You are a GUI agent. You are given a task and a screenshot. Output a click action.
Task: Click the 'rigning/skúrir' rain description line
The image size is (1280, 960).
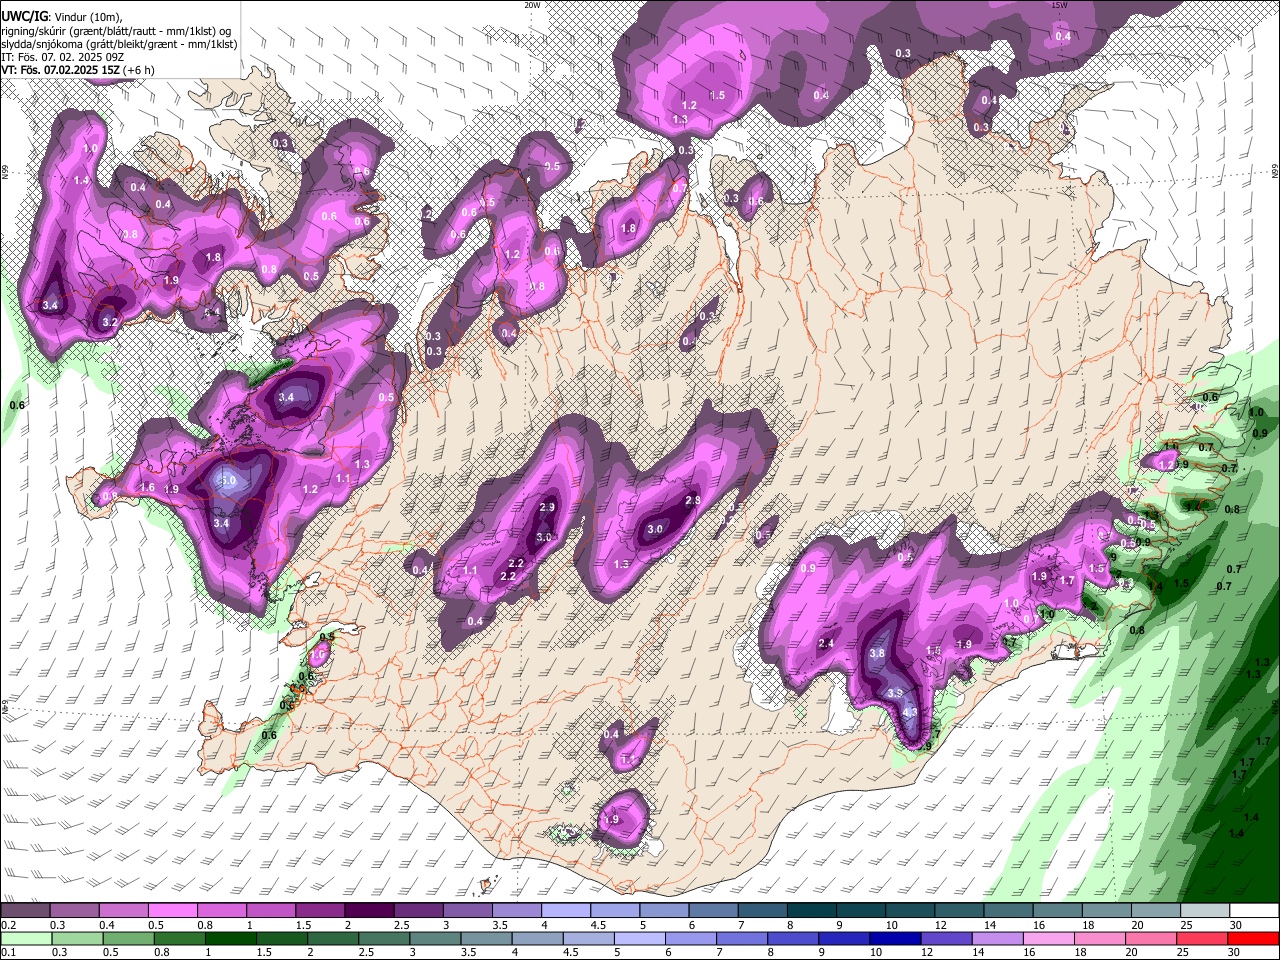click(115, 31)
